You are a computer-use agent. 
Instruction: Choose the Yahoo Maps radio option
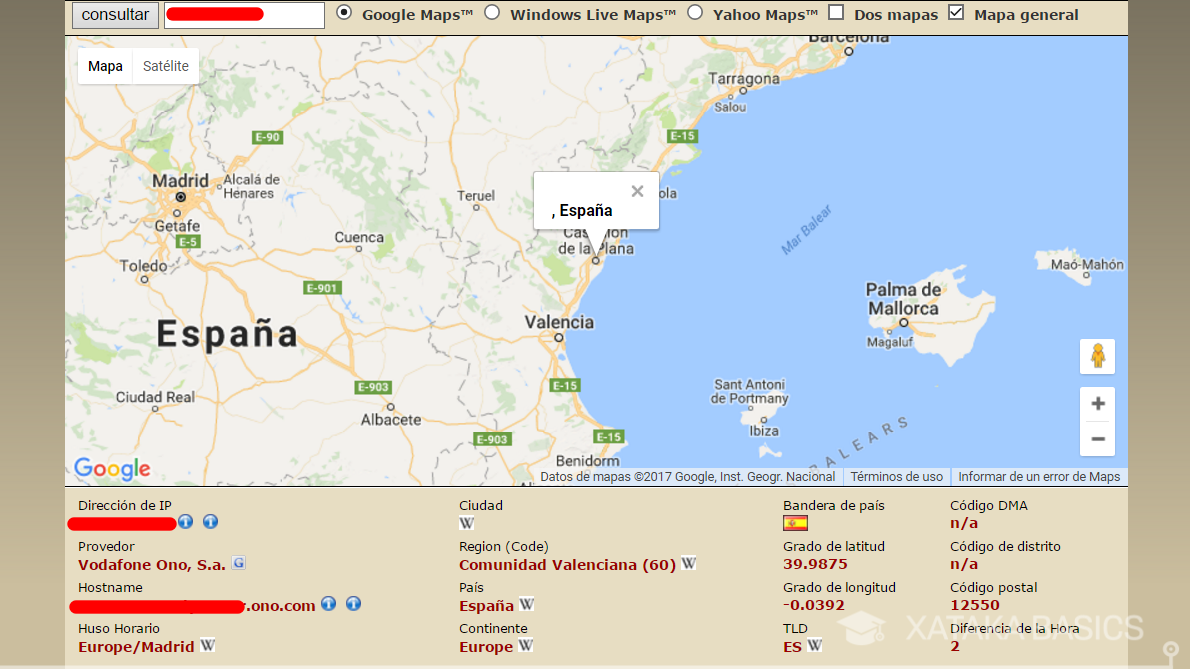click(x=694, y=13)
